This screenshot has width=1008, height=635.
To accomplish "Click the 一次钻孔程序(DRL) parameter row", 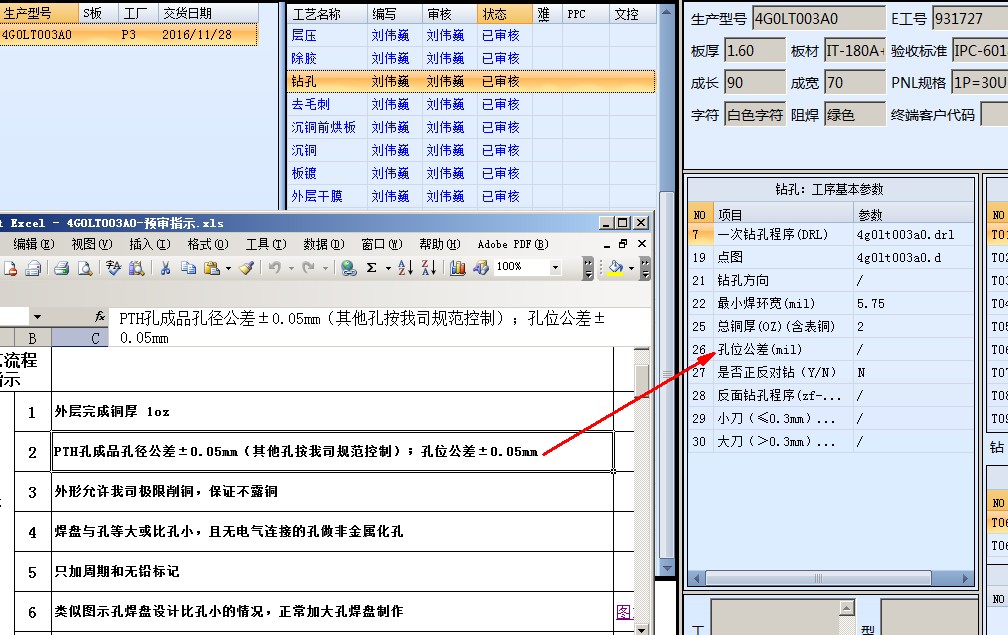I will (x=831, y=235).
